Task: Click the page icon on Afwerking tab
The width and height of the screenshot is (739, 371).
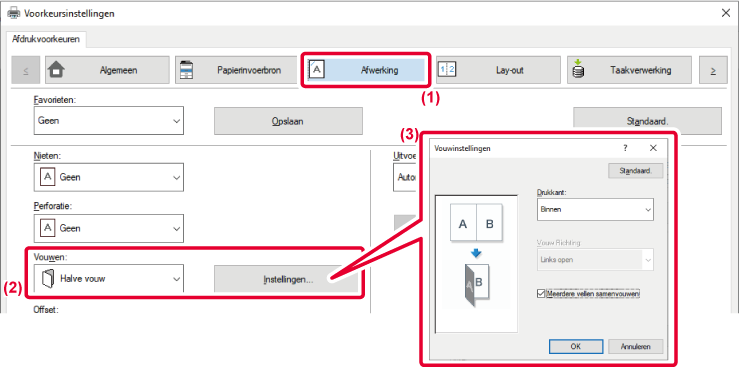Action: (316, 70)
